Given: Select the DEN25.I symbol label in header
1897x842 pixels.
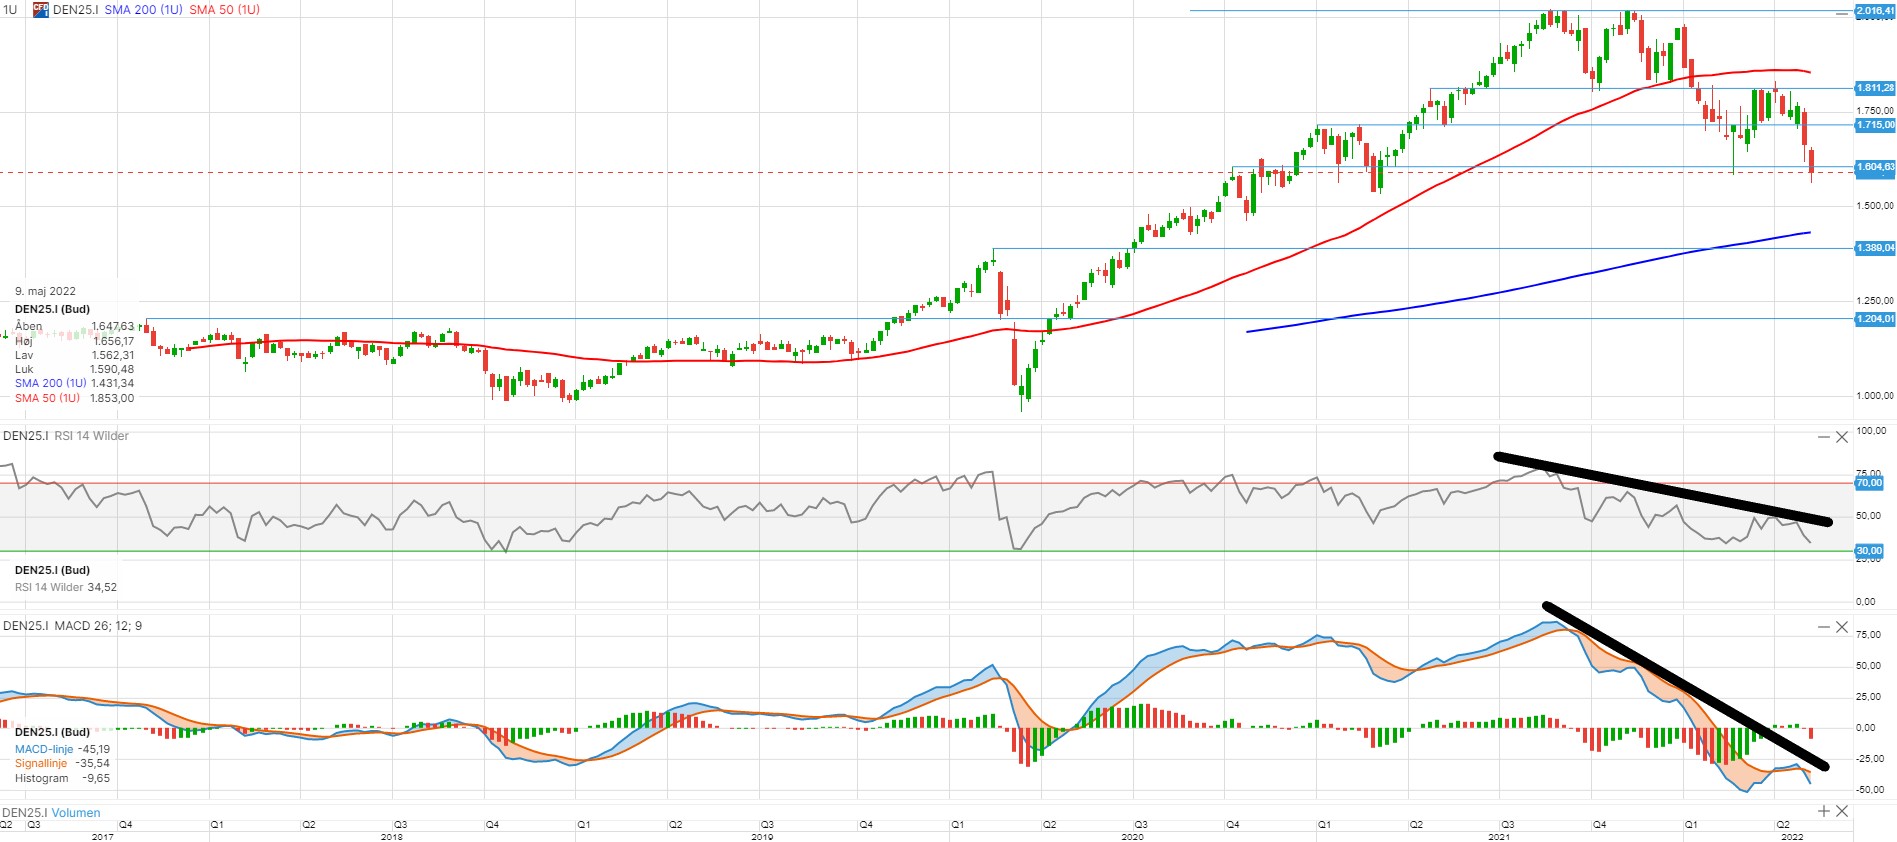Looking at the screenshot, I should tap(75, 10).
